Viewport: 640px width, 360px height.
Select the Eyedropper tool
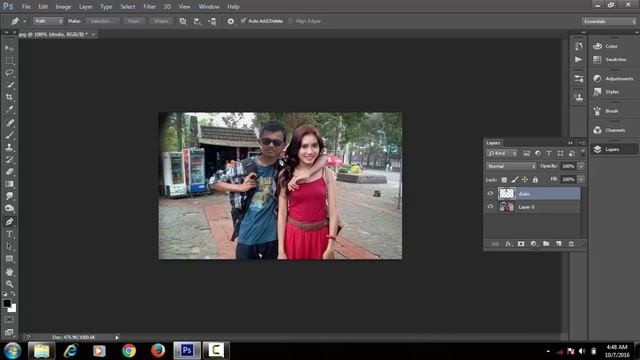(x=9, y=109)
